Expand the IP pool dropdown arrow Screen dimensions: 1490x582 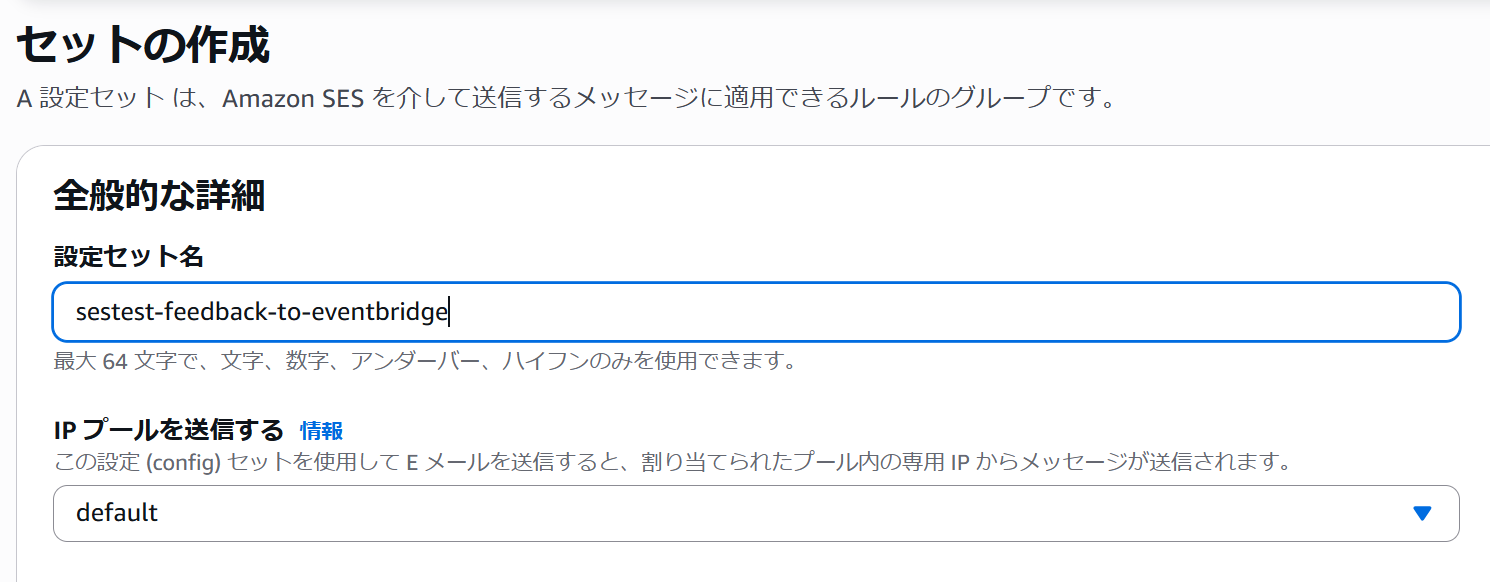click(x=1422, y=513)
